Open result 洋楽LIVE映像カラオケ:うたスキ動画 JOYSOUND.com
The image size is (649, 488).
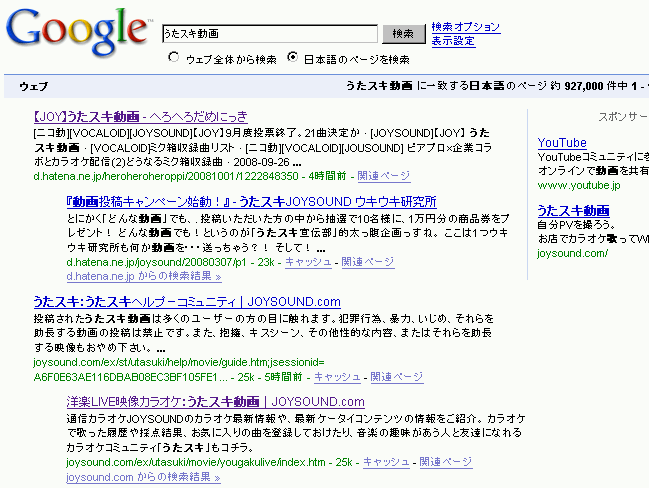tap(216, 402)
